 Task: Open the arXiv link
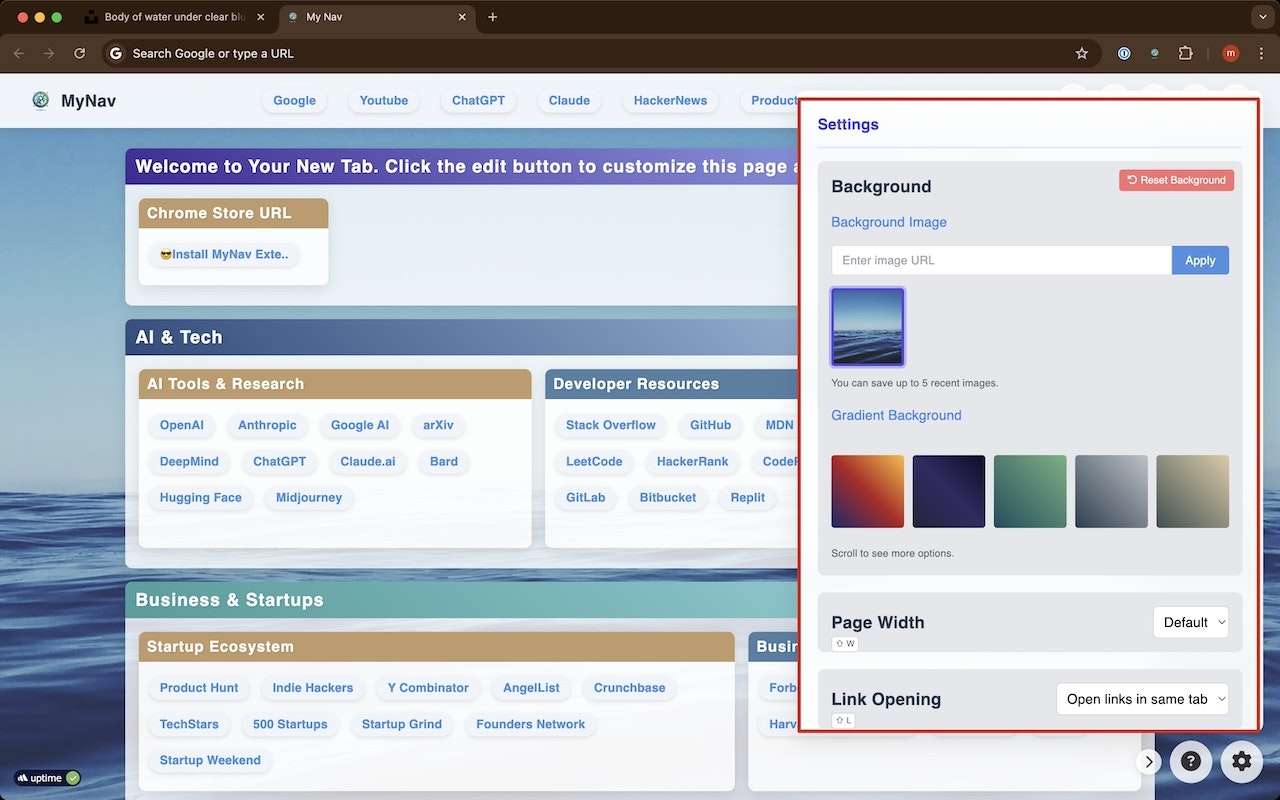pos(438,425)
